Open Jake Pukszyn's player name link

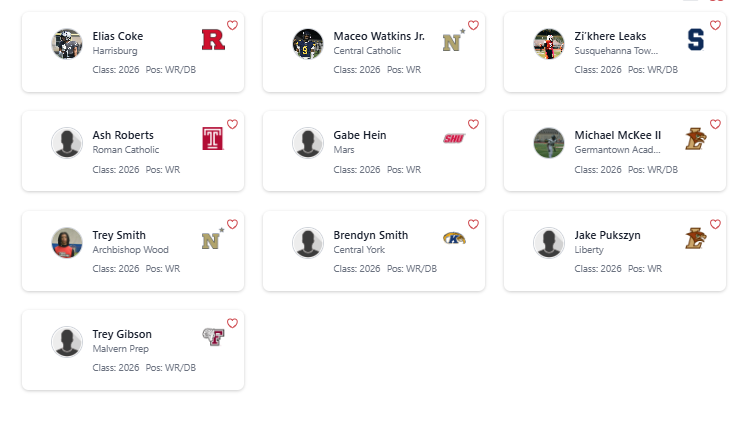tap(607, 235)
